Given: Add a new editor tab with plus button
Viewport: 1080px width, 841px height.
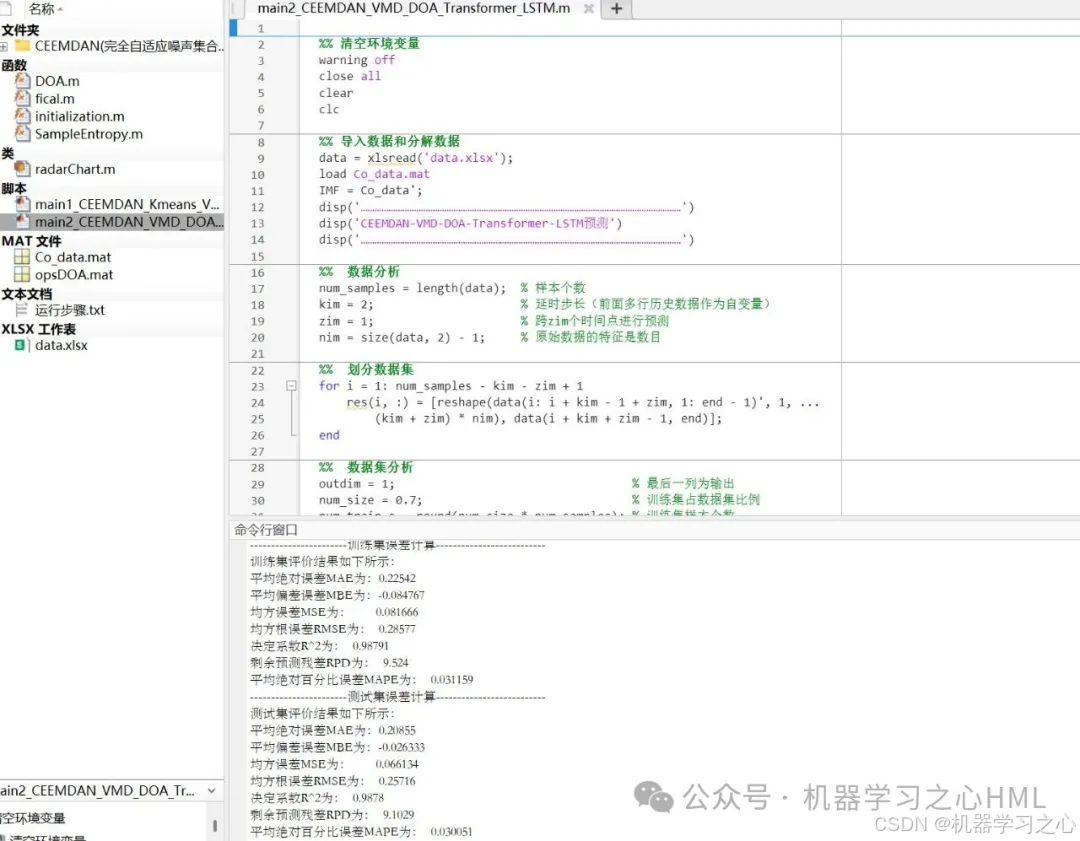Looking at the screenshot, I should [x=616, y=9].
